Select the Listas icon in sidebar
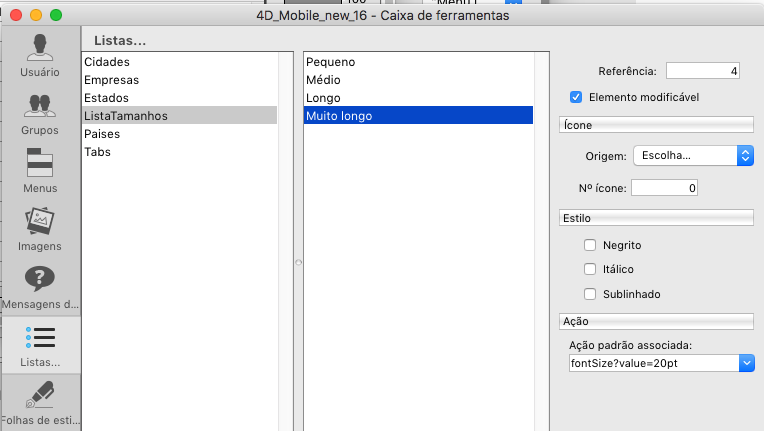Viewport: 764px width, 431px height. pos(40,338)
